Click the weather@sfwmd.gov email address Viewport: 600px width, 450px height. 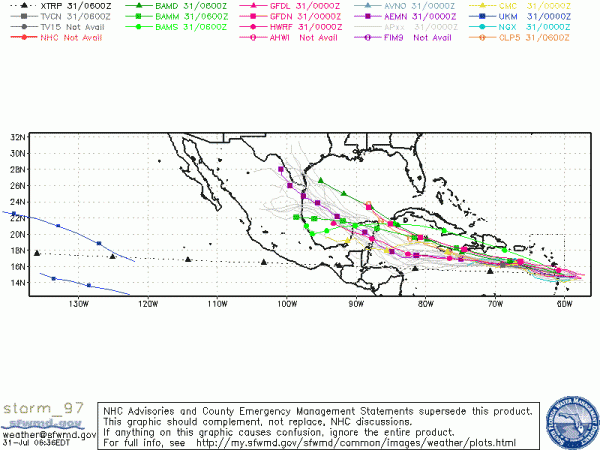click(49, 435)
